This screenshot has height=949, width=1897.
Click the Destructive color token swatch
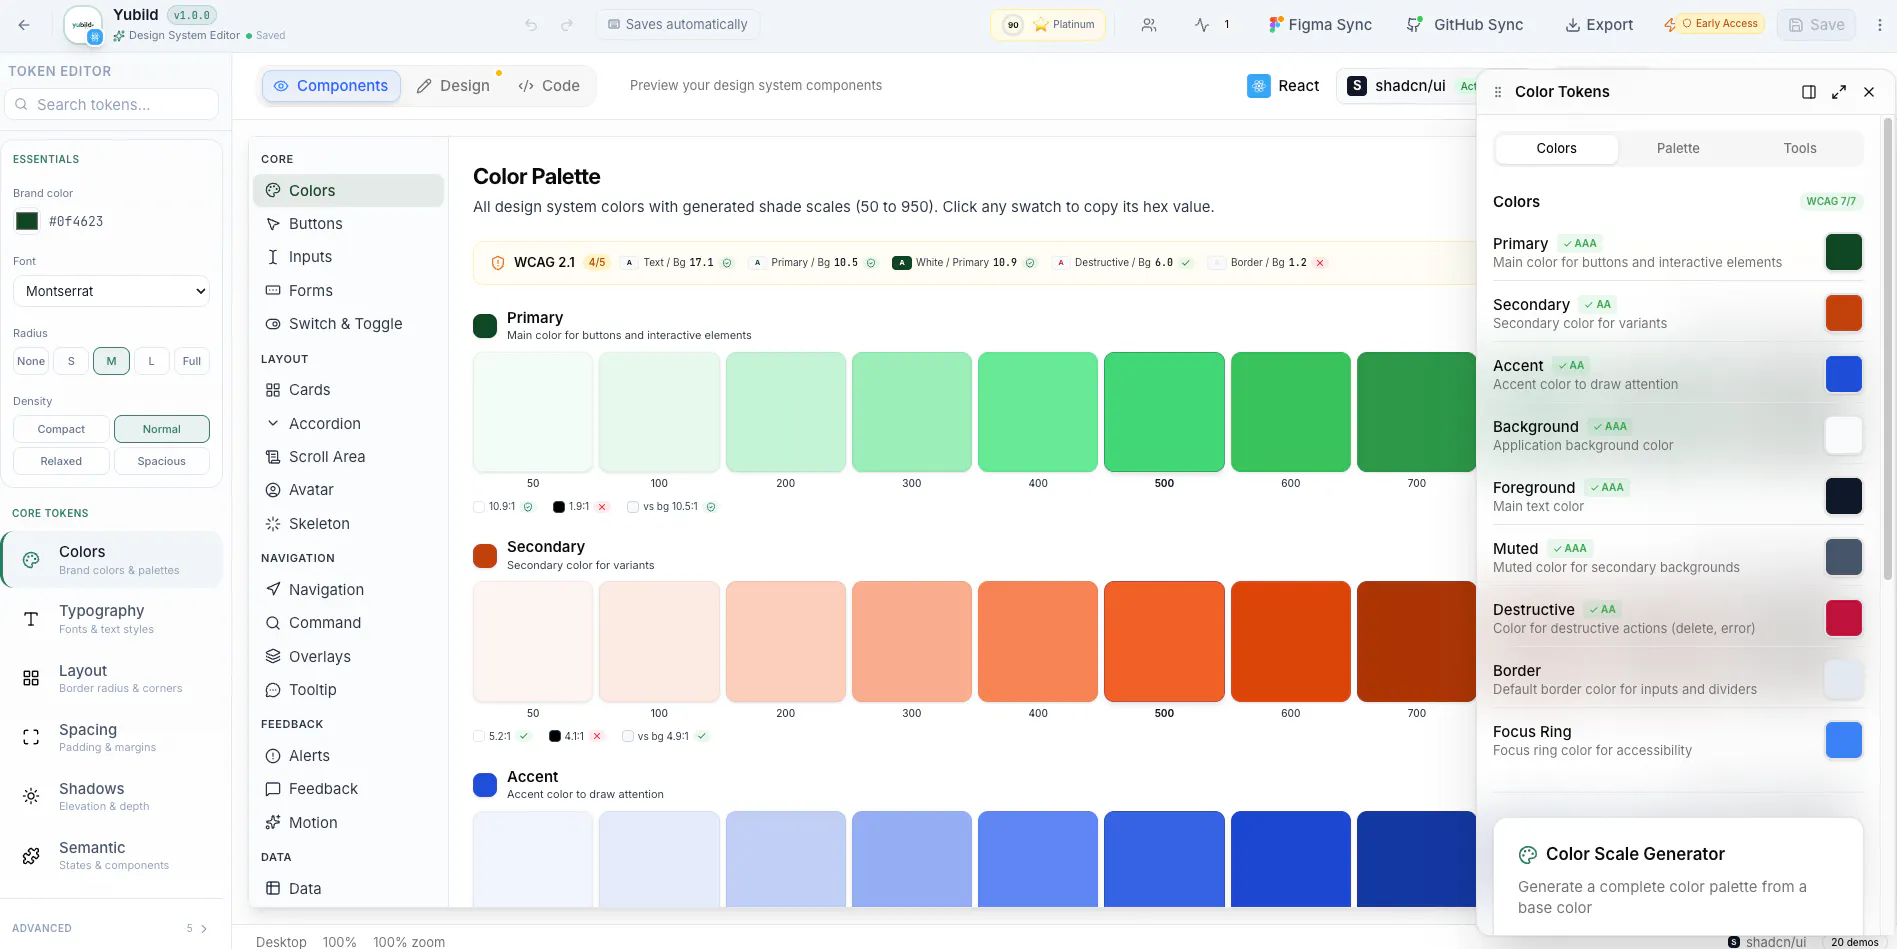[x=1843, y=618]
